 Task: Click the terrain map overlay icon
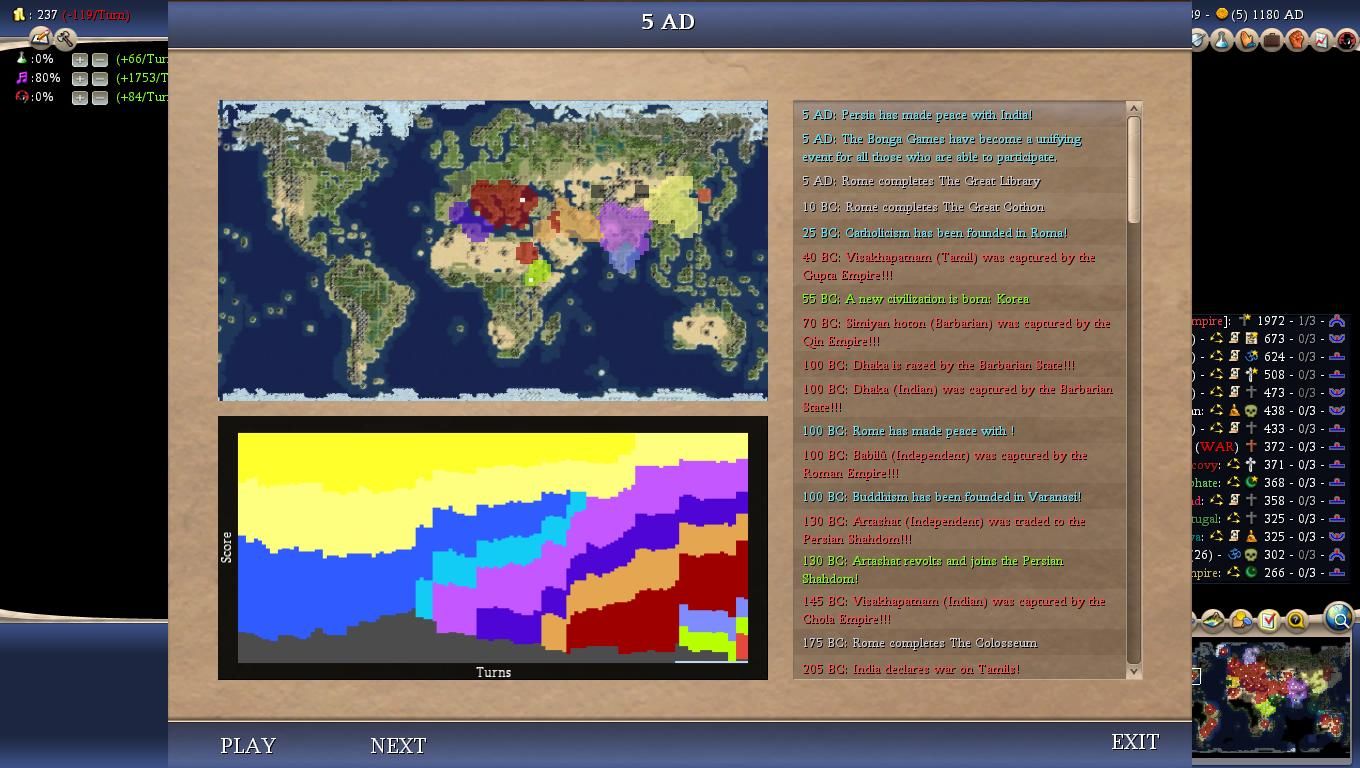point(1213,620)
